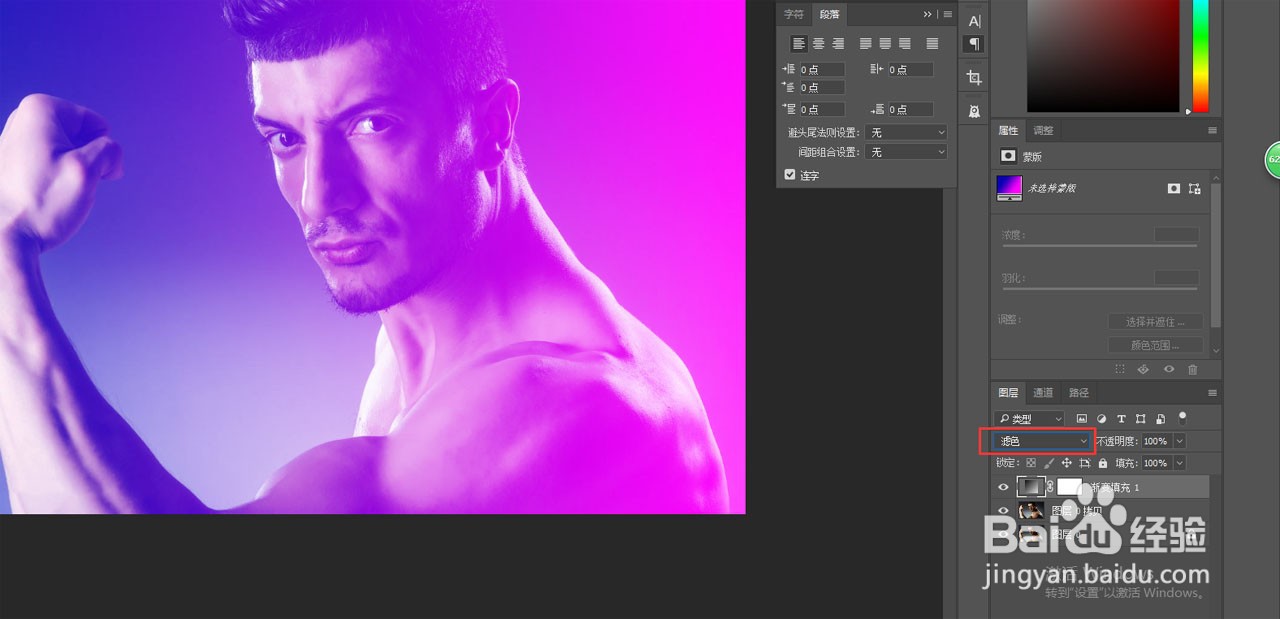Click lock image pixels brush icon
The width and height of the screenshot is (1280, 619).
(1049, 464)
